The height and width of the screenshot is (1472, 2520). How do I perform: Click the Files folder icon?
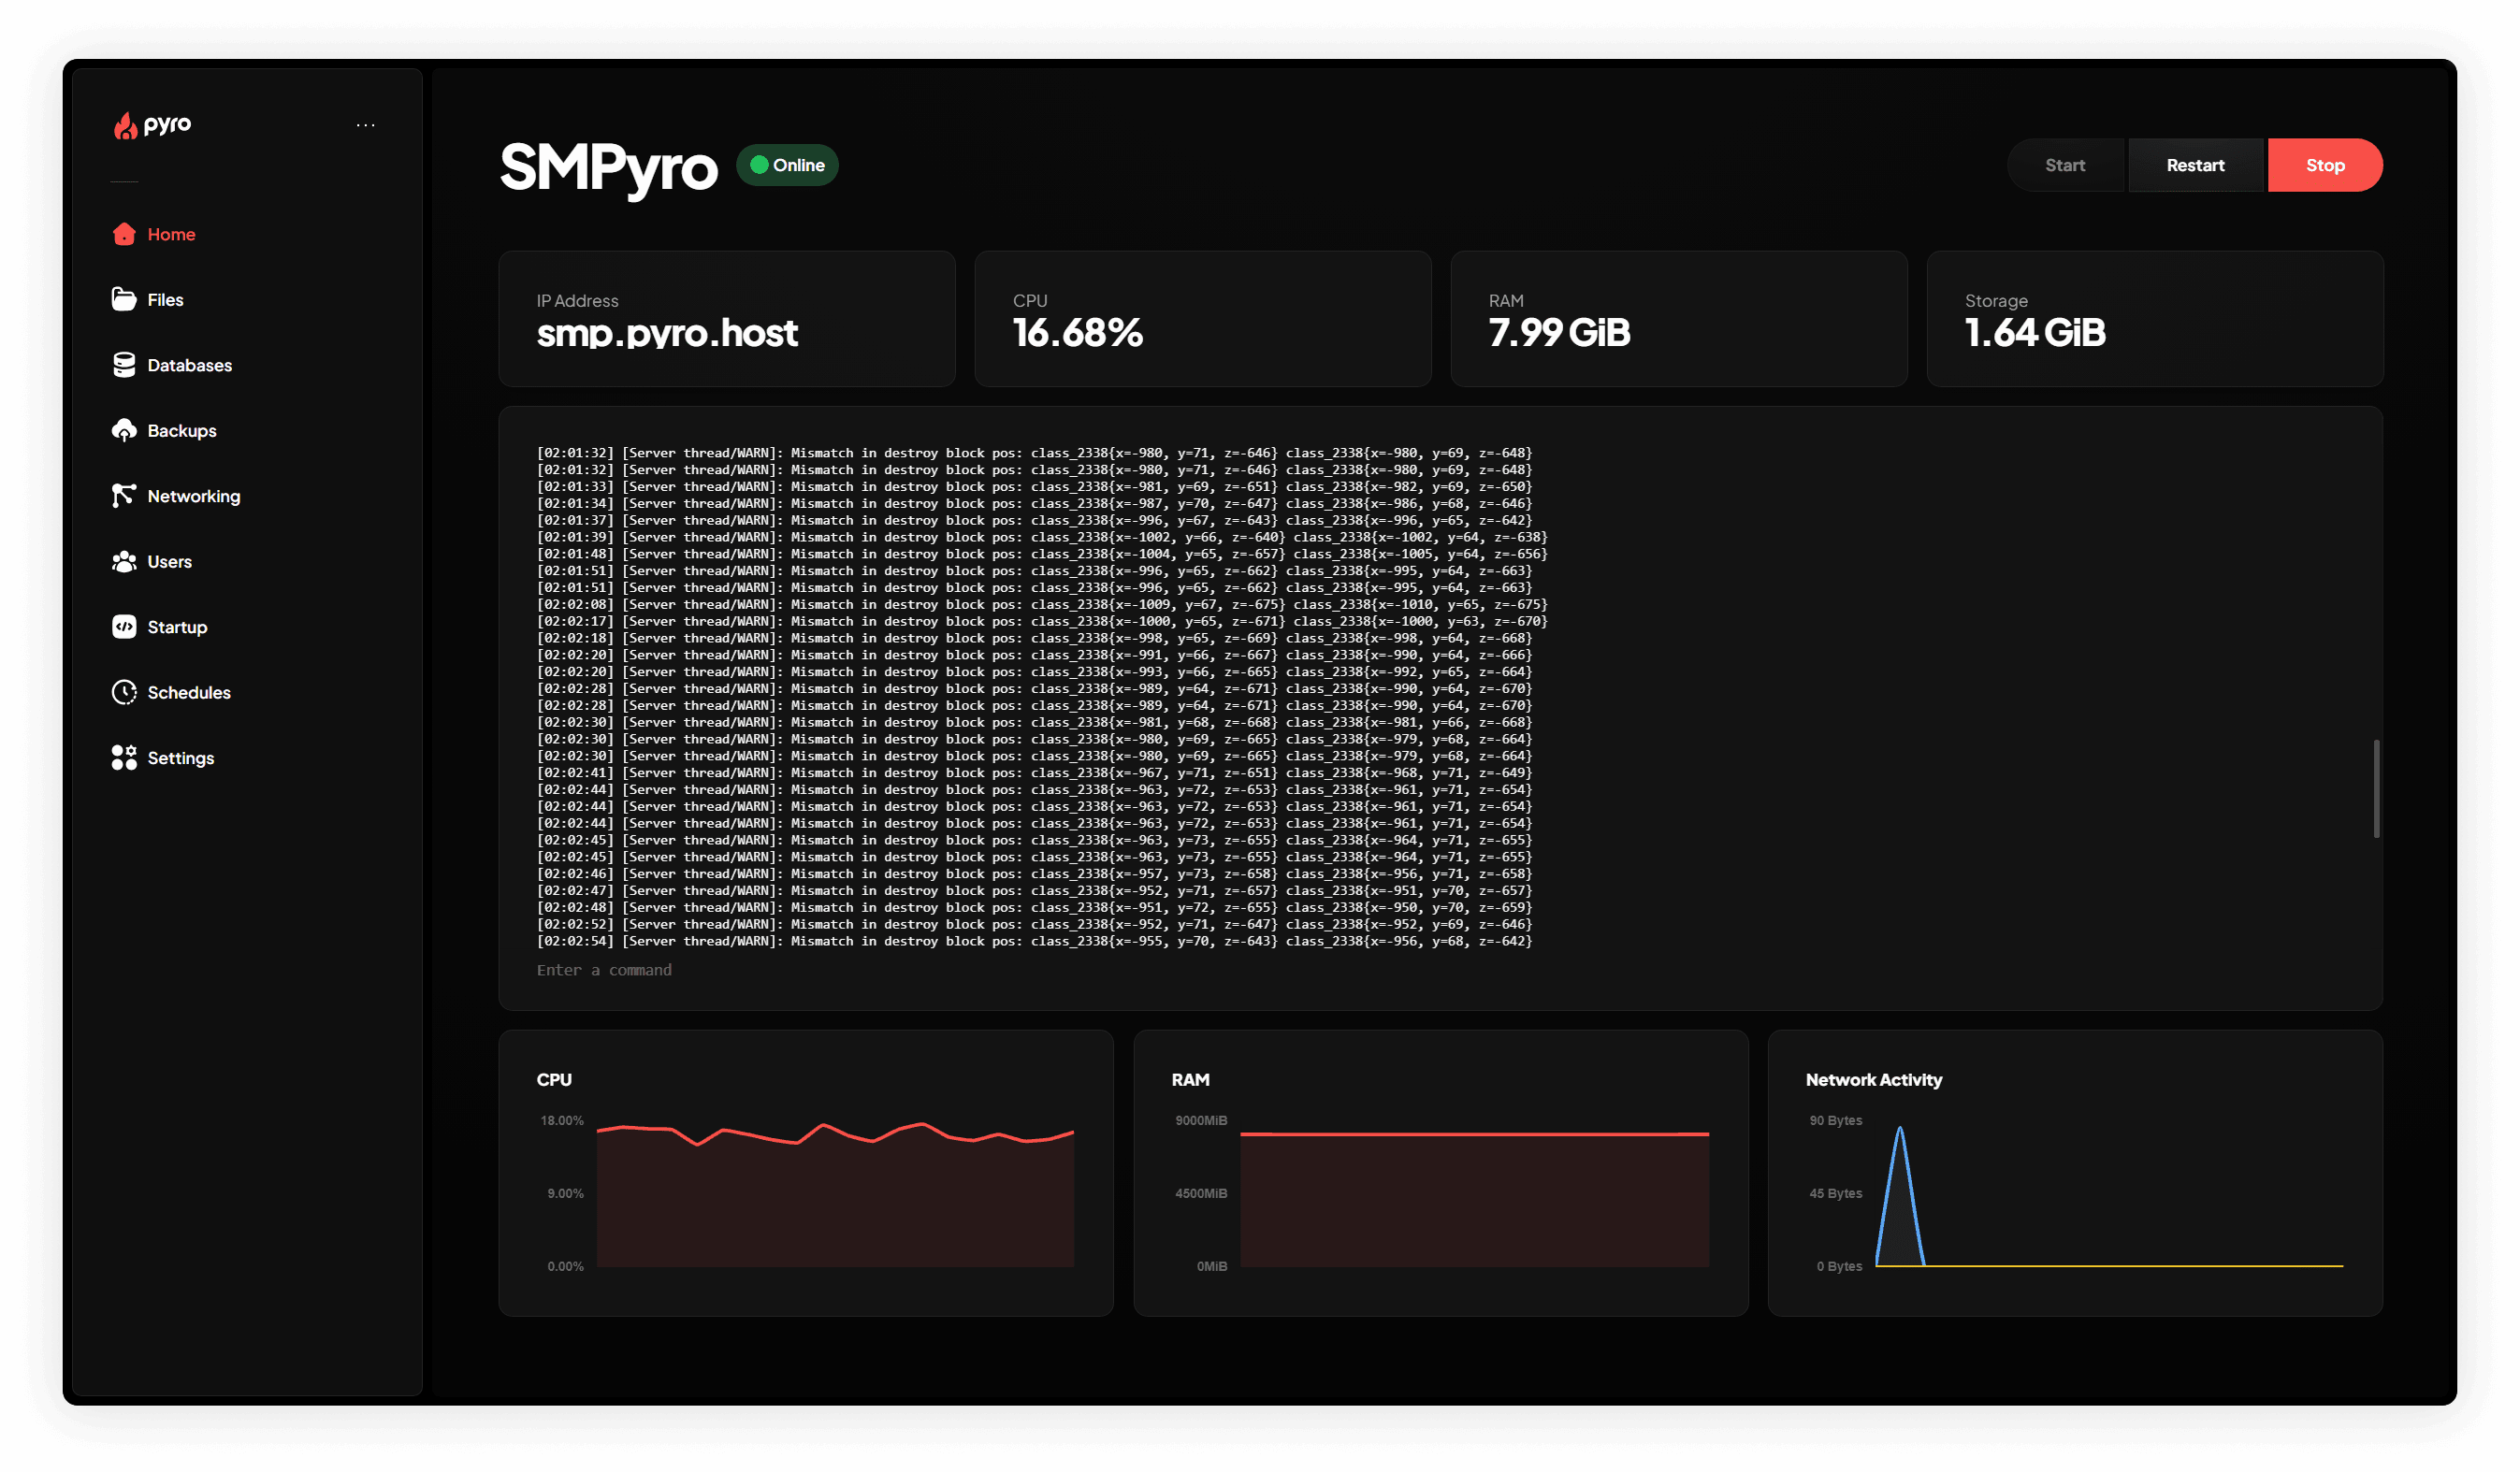point(124,299)
